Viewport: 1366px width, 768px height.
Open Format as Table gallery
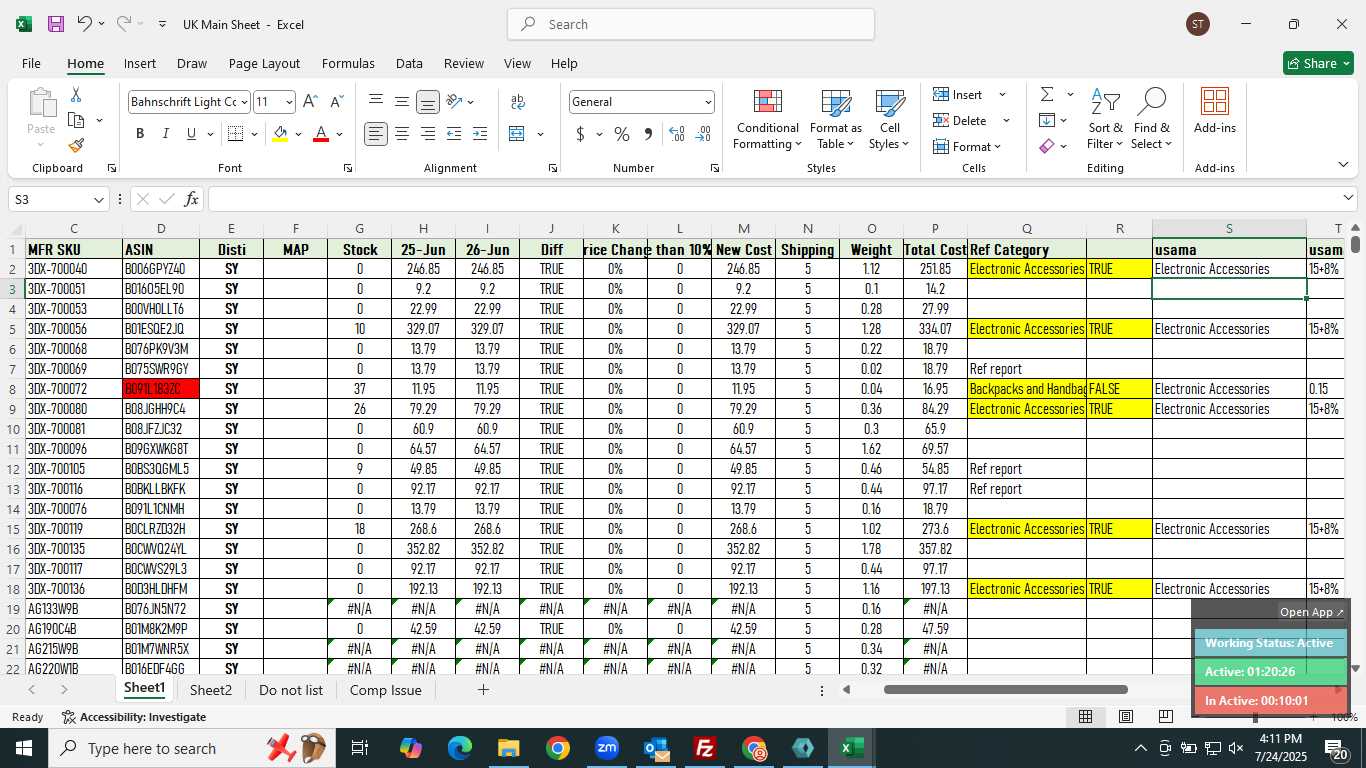pos(836,120)
